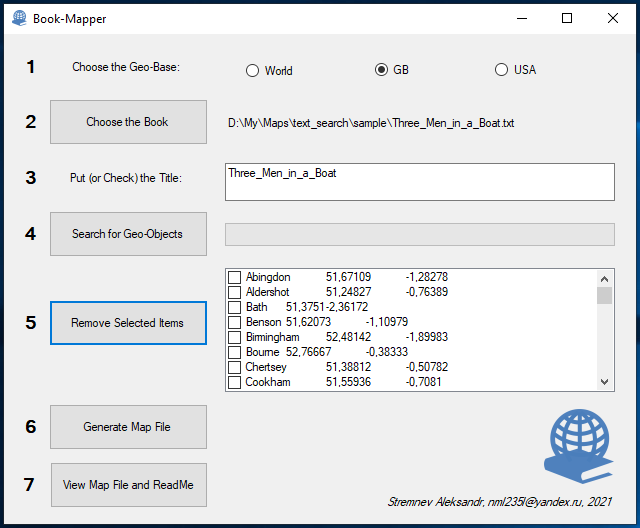Select the GB geo-base radio button
Viewport: 640px width, 528px height.
[x=381, y=70]
